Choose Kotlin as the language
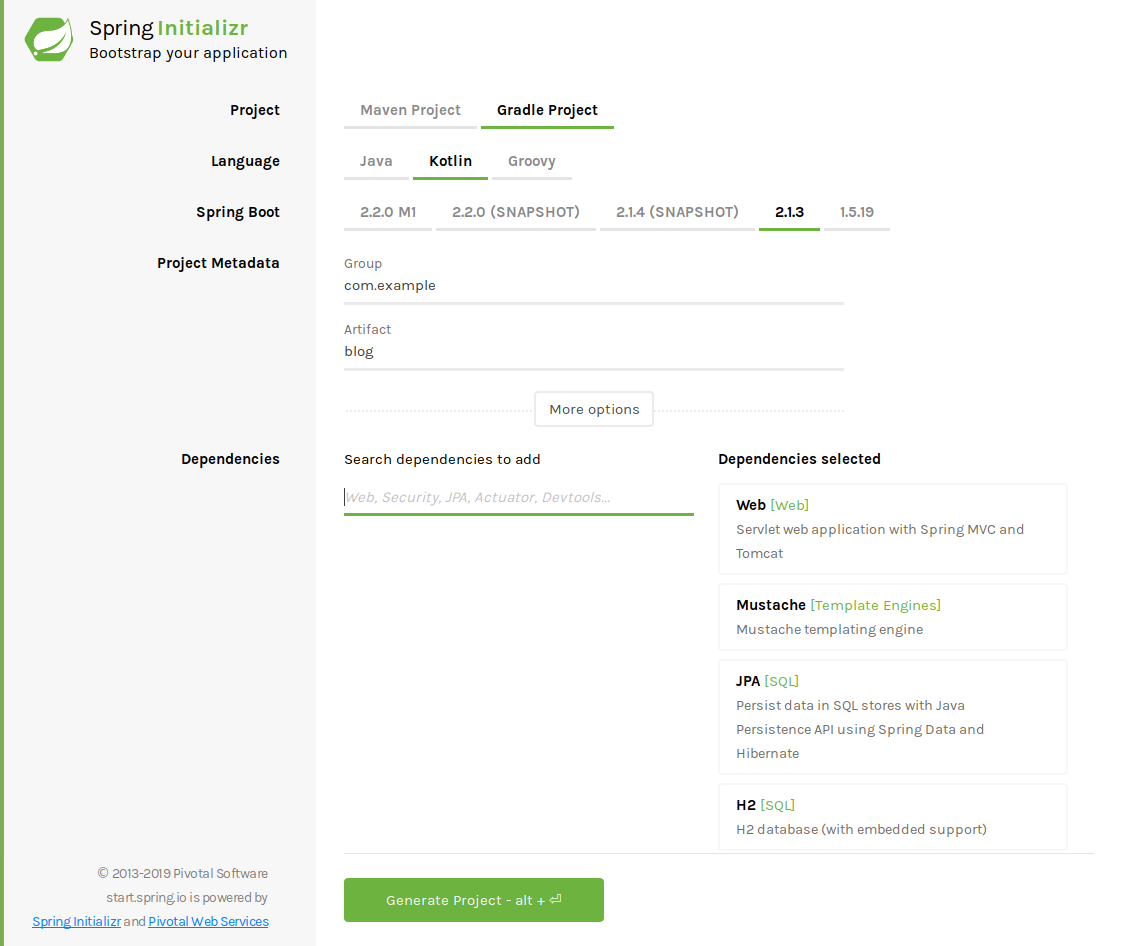The height and width of the screenshot is (946, 1140). [450, 161]
